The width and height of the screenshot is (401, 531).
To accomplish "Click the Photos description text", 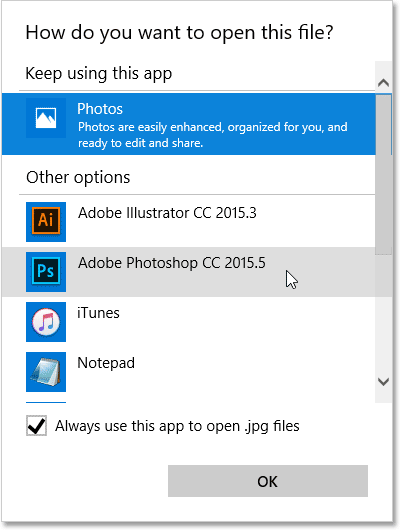I will pos(213,135).
